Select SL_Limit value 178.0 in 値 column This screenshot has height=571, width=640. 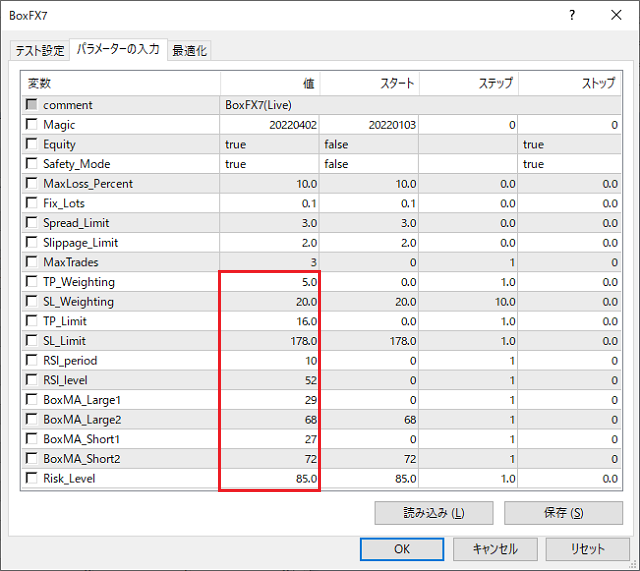pyautogui.click(x=304, y=341)
